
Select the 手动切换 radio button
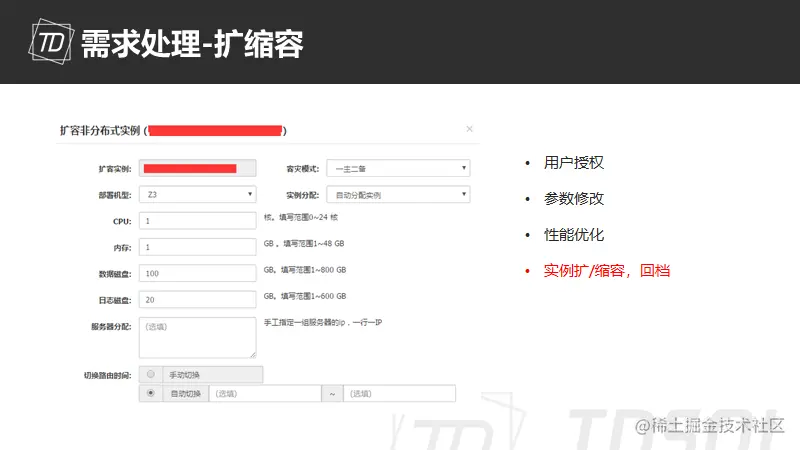tap(151, 374)
